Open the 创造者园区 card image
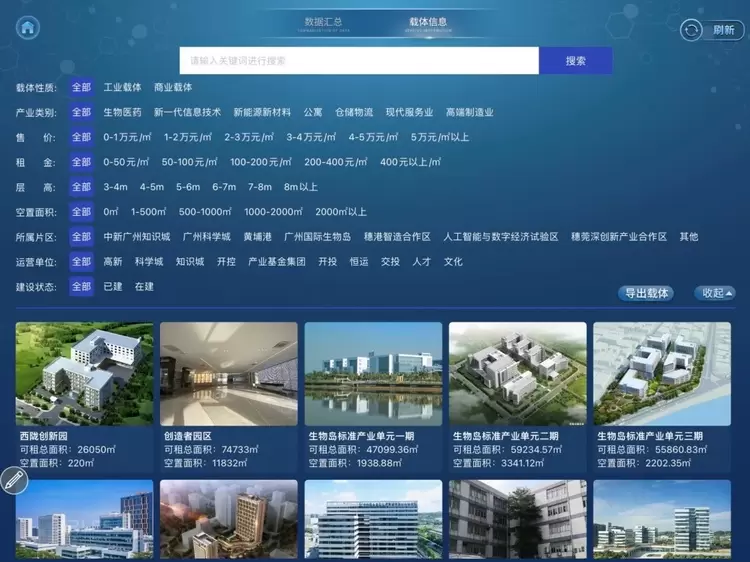This screenshot has height=562, width=750. pyautogui.click(x=229, y=373)
